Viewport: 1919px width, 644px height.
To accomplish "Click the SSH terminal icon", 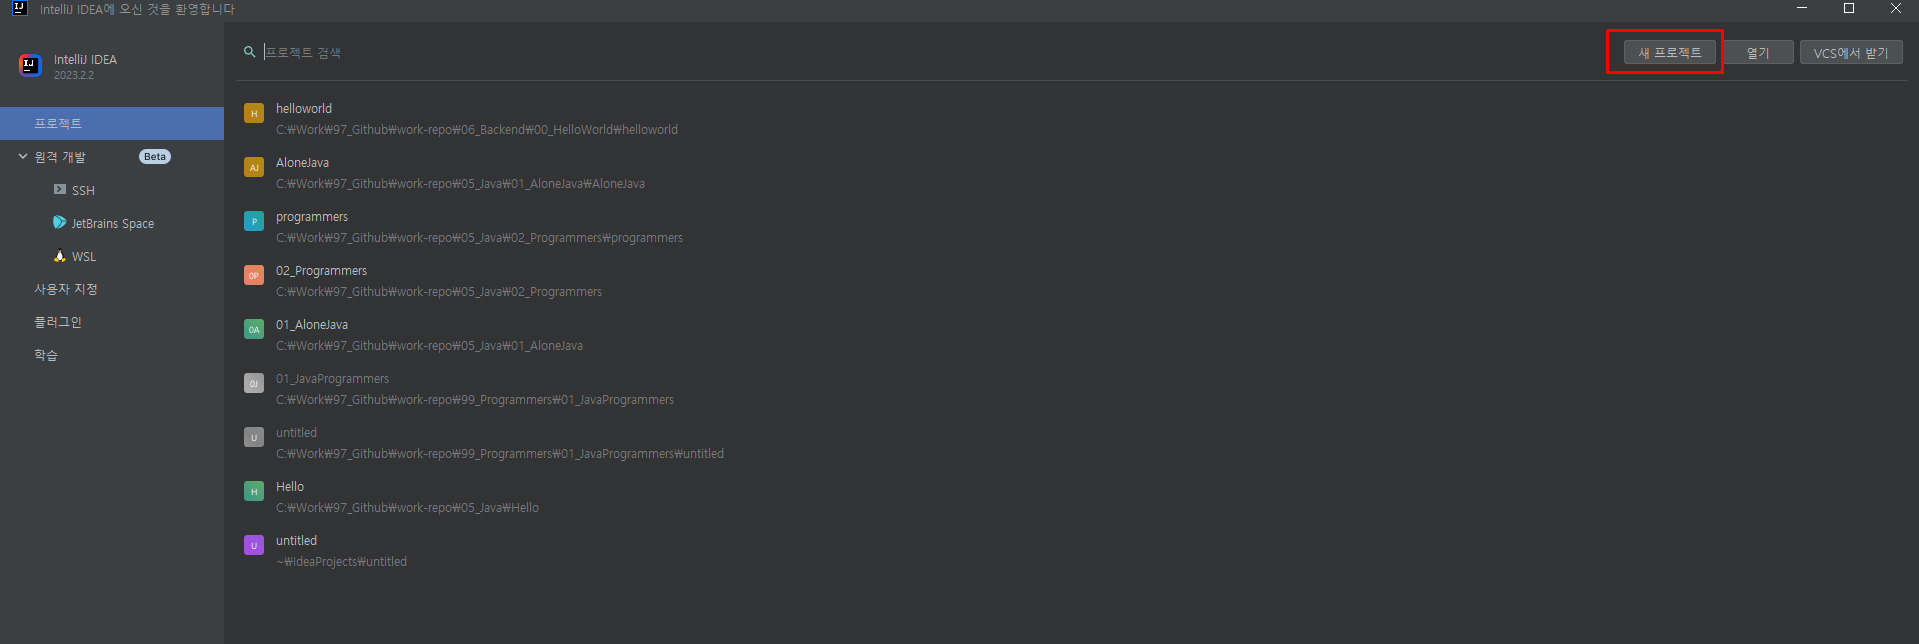I will [60, 189].
